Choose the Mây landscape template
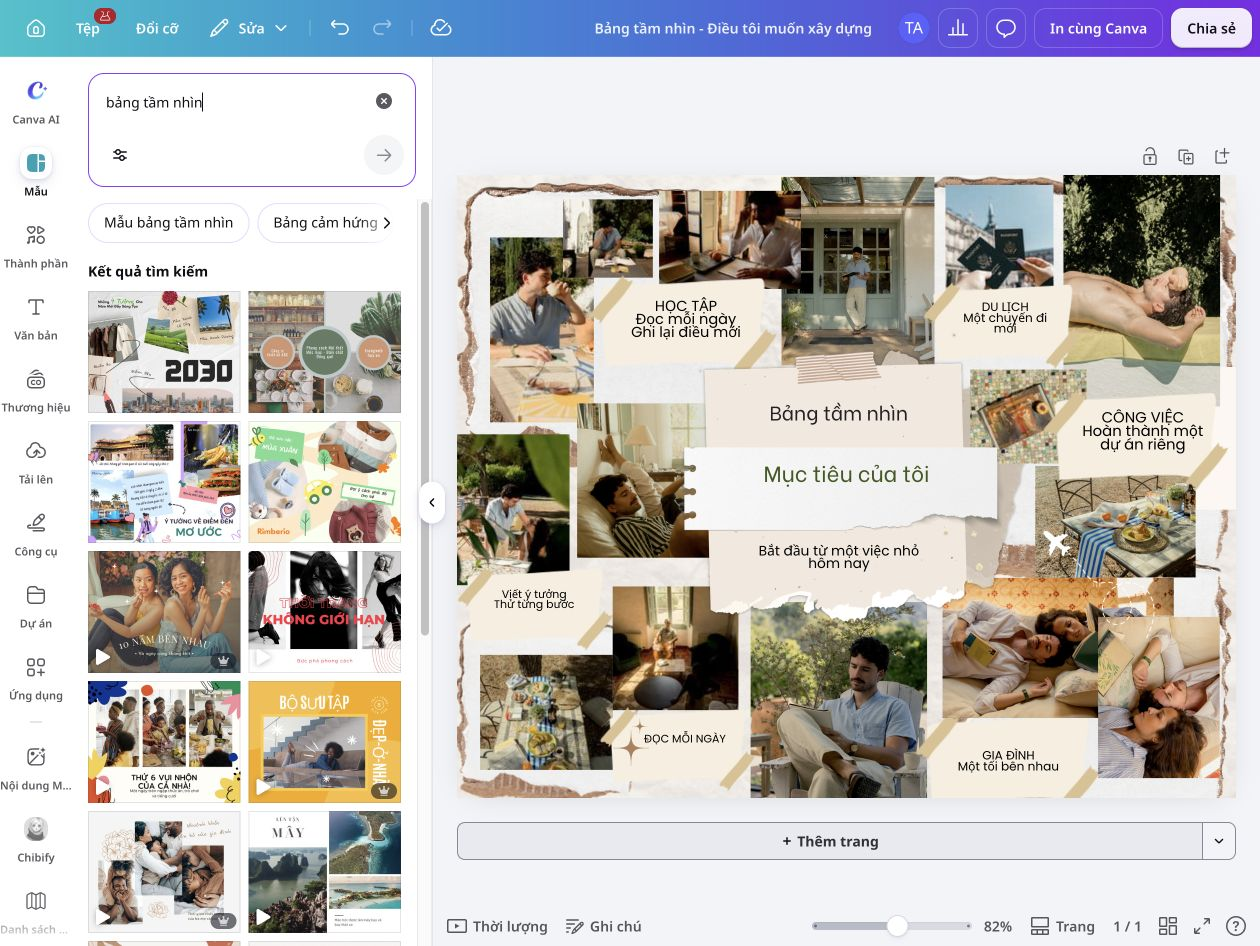 click(x=325, y=872)
